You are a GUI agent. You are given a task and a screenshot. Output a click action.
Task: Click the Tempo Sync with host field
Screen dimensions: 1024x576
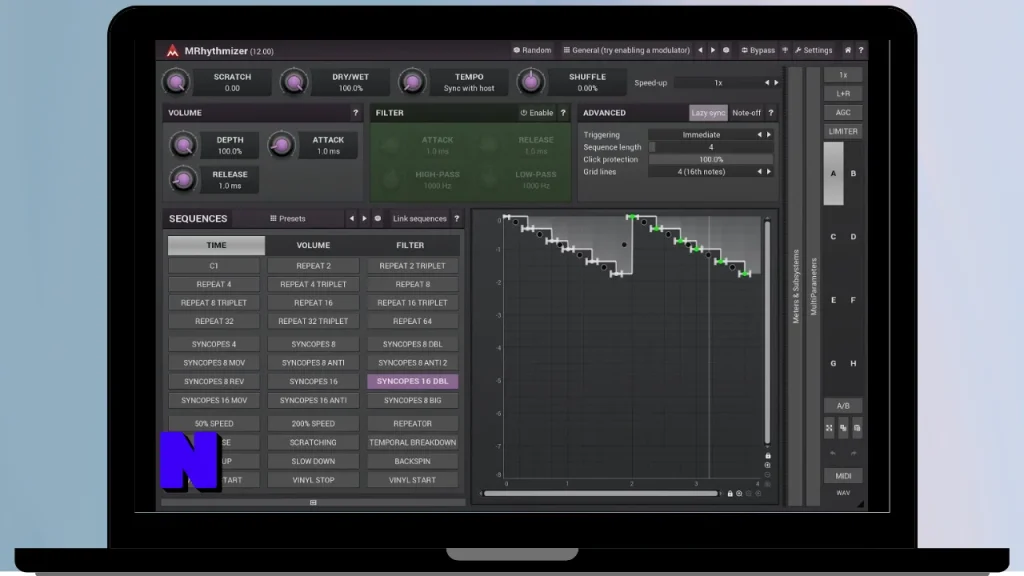(469, 82)
